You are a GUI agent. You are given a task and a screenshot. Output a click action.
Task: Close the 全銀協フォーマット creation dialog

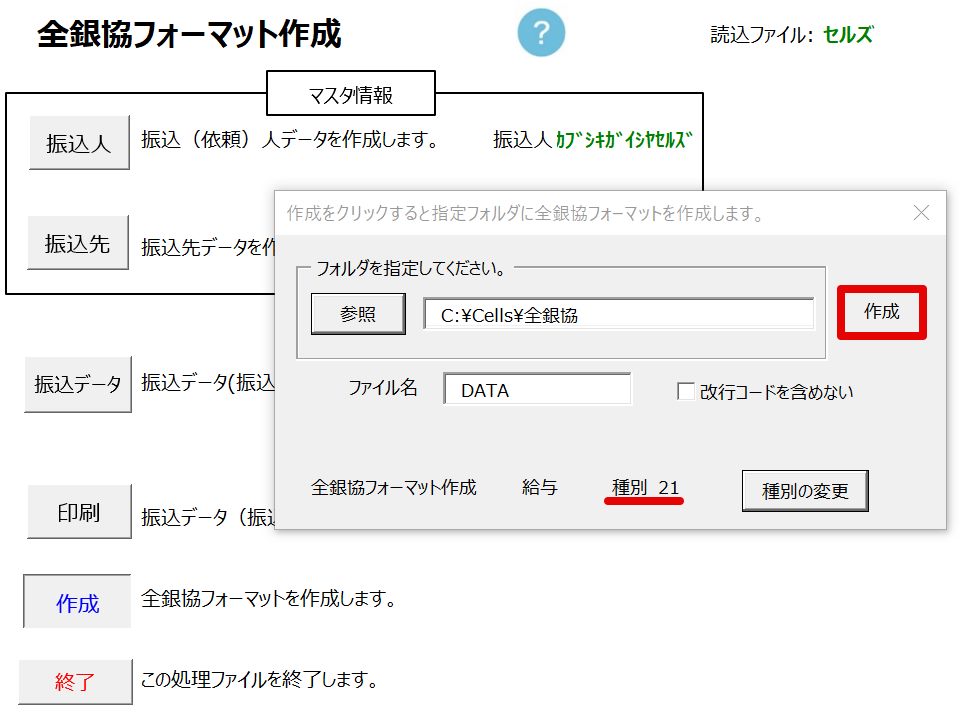tap(921, 213)
